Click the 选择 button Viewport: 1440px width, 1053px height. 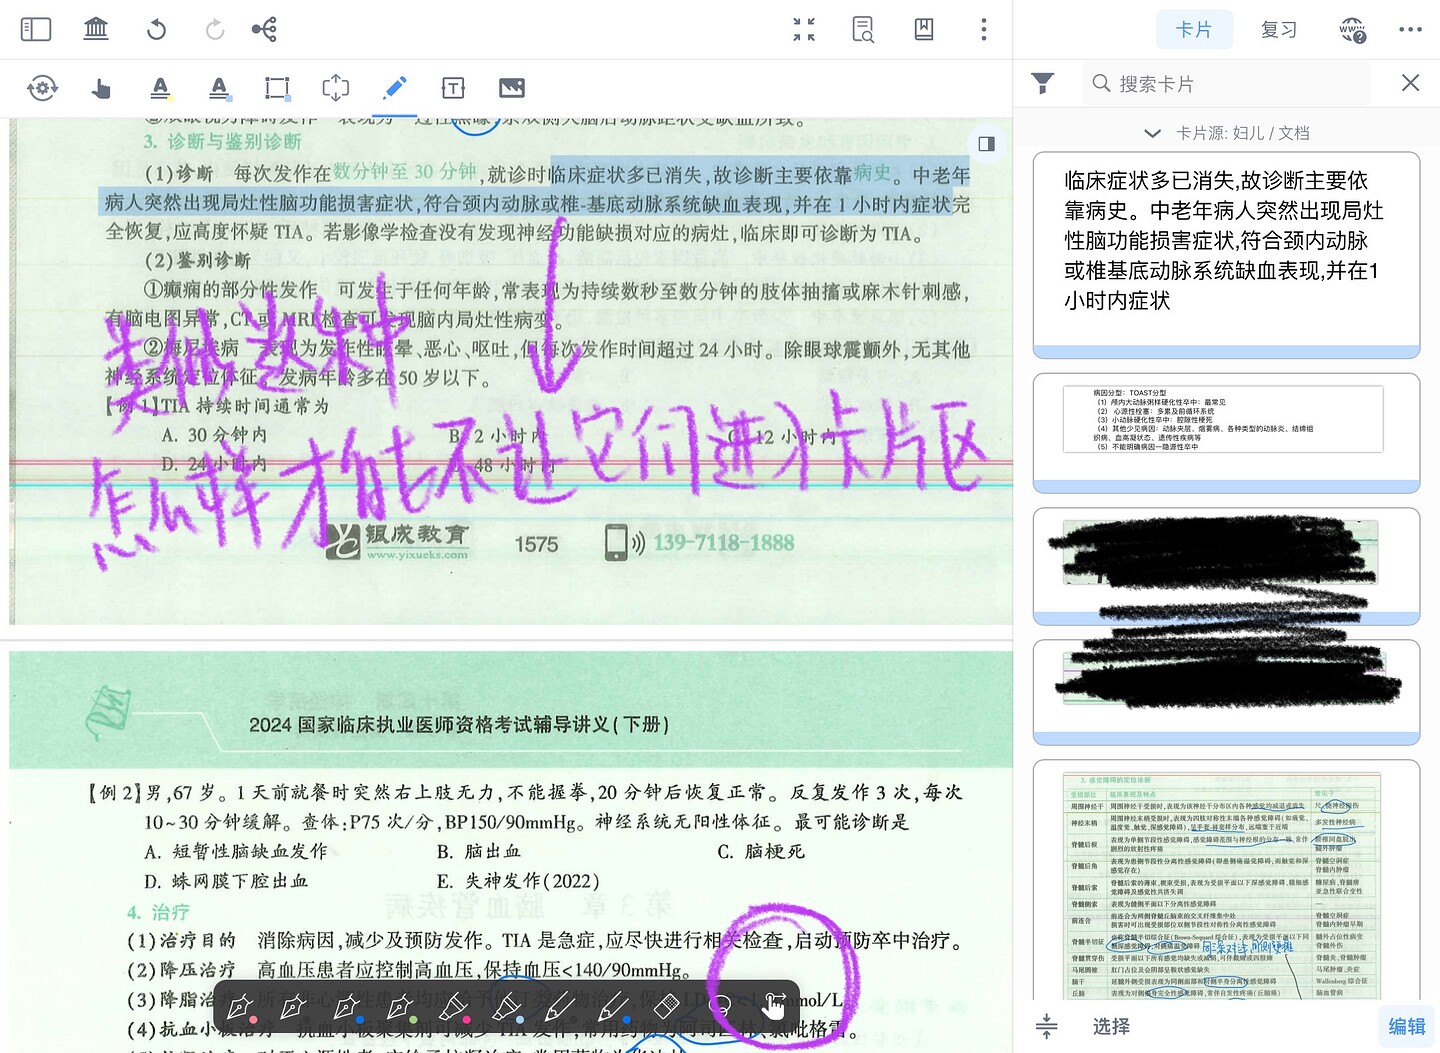pyautogui.click(x=1111, y=1026)
